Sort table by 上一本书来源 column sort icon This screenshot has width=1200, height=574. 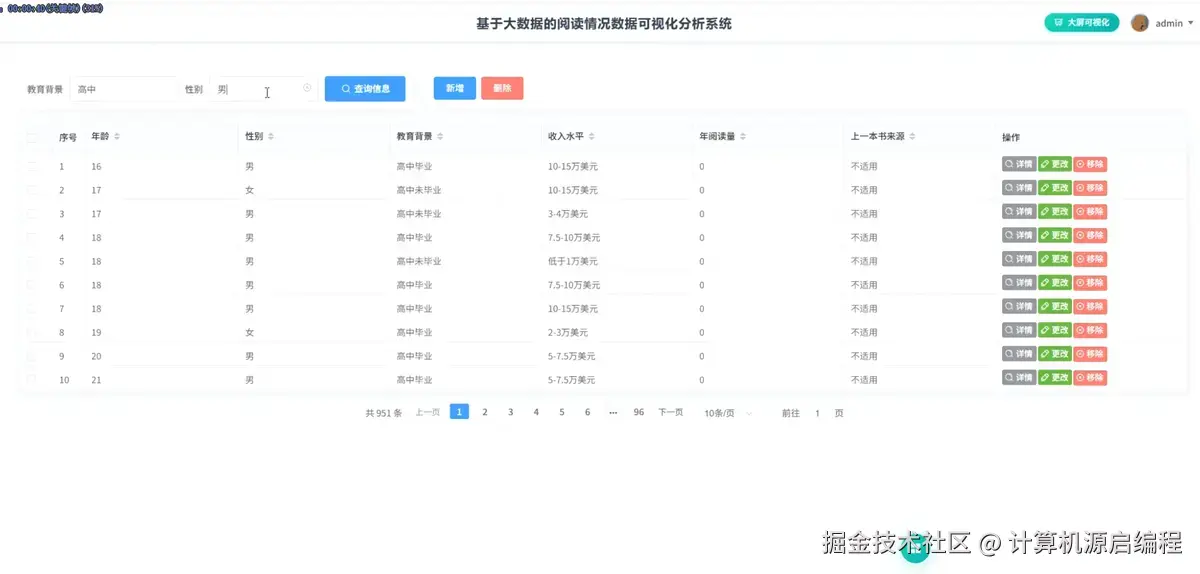click(x=914, y=136)
